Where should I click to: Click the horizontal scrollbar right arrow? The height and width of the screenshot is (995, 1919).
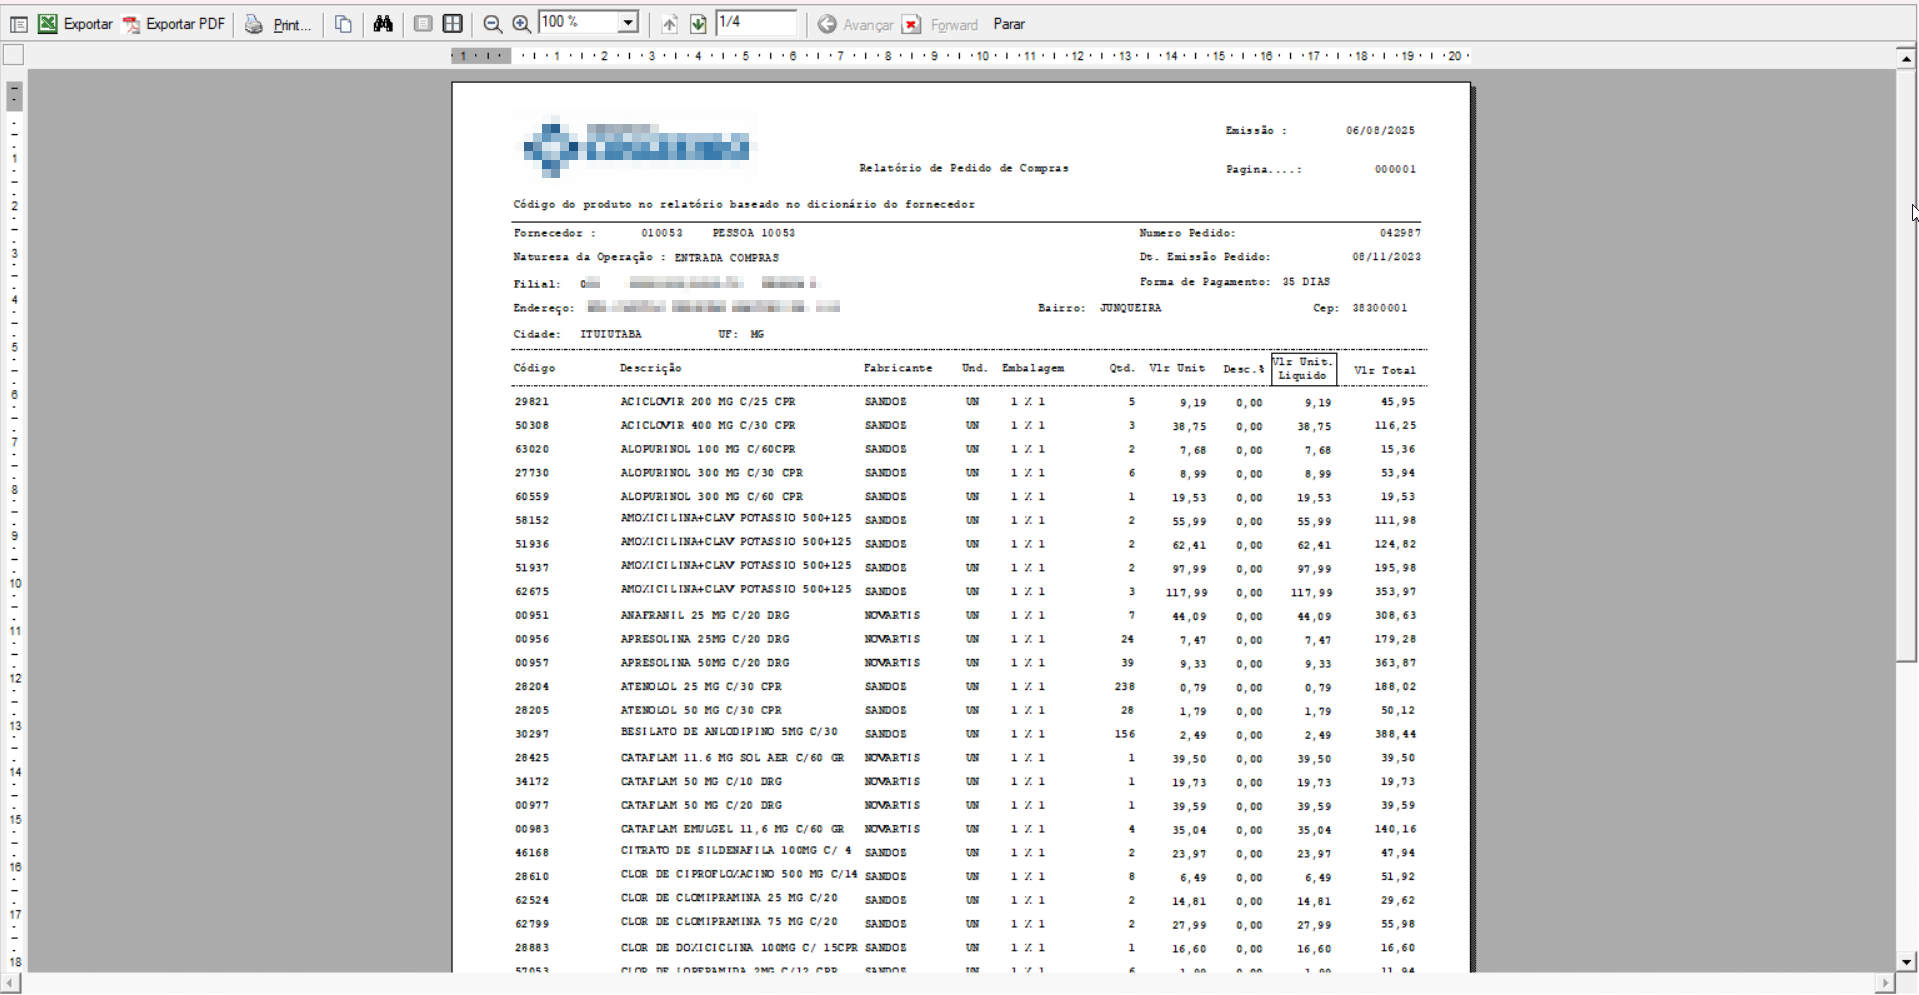(x=1886, y=984)
